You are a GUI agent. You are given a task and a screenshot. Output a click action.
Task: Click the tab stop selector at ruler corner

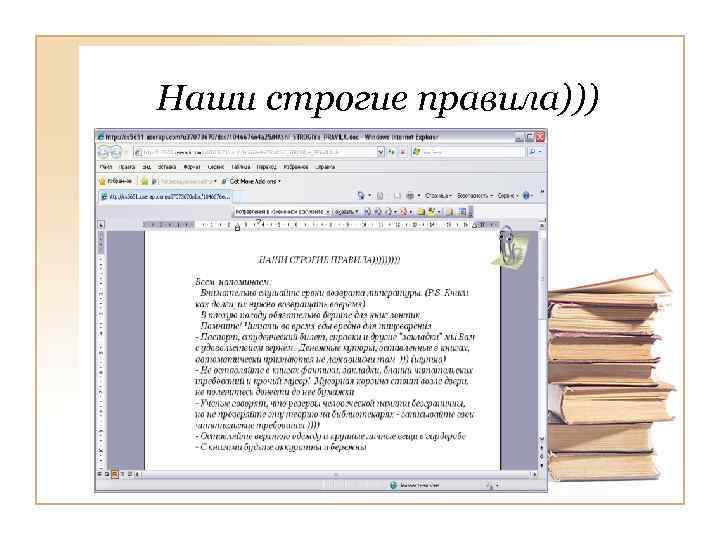click(x=101, y=225)
